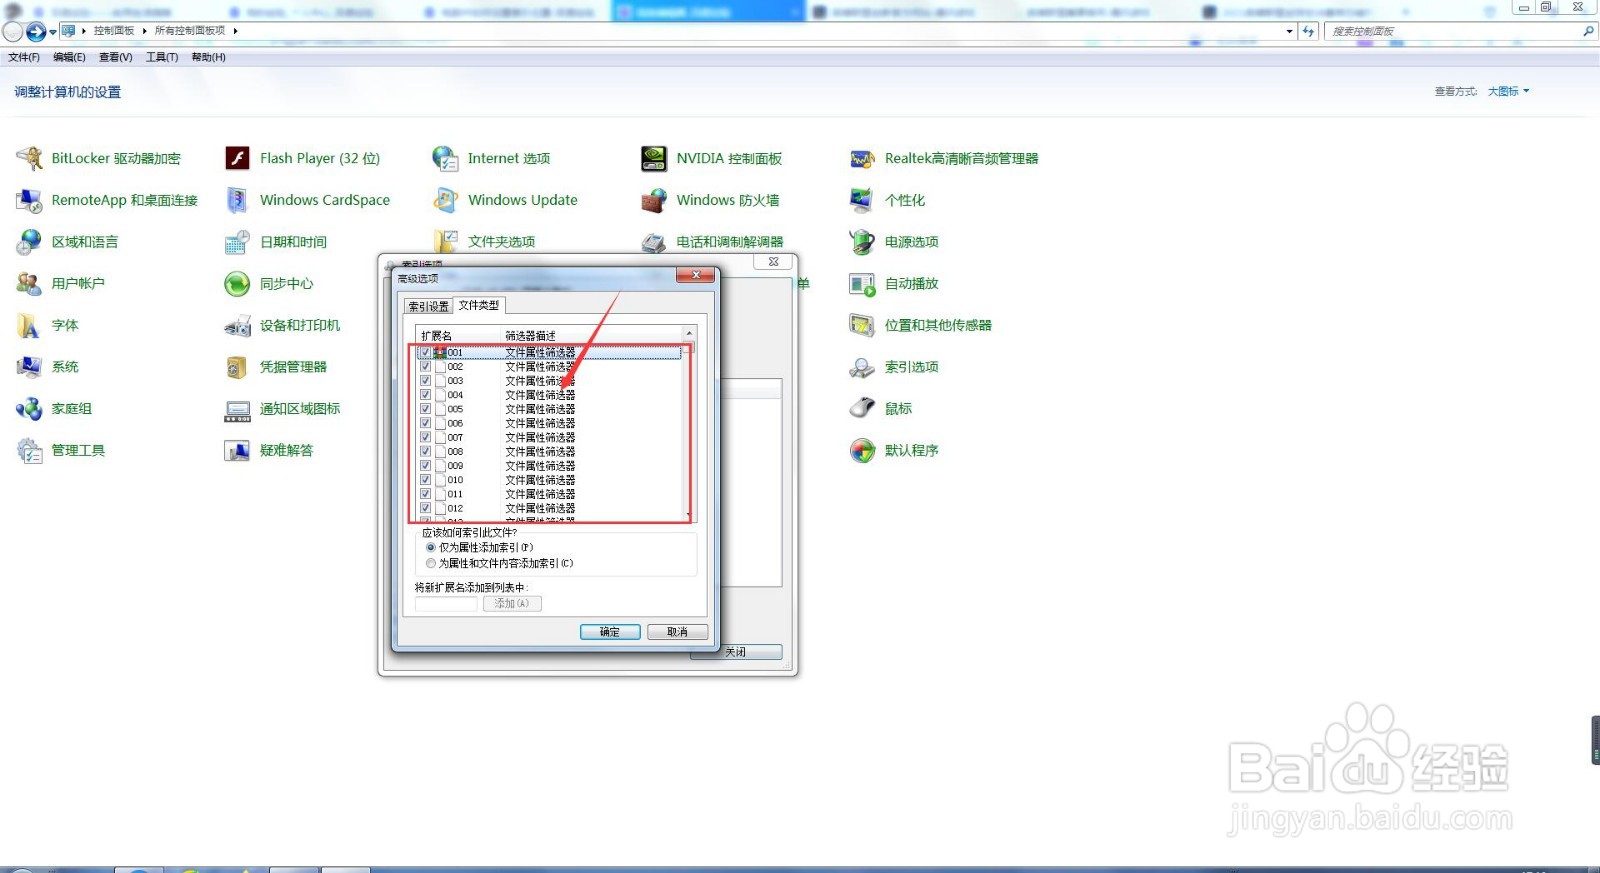
Task: Select 为属性和文件内容添加索引 radio button
Action: (x=431, y=563)
